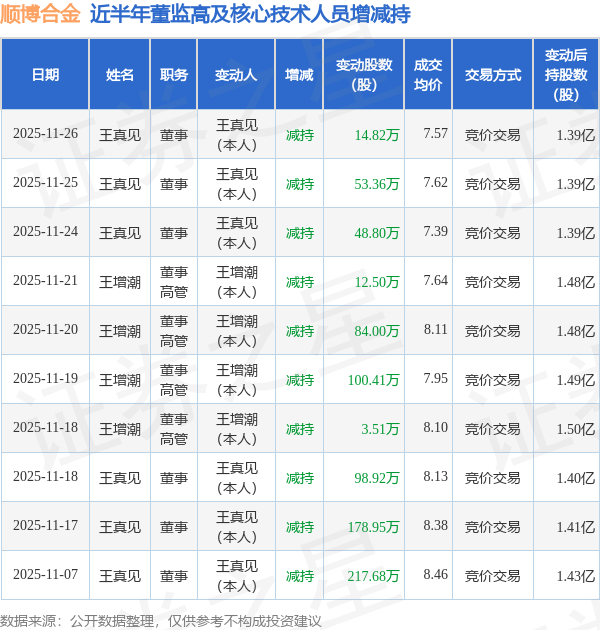This screenshot has height=630, width=600.
Task: Click the average price 8.38
Action: tap(436, 526)
